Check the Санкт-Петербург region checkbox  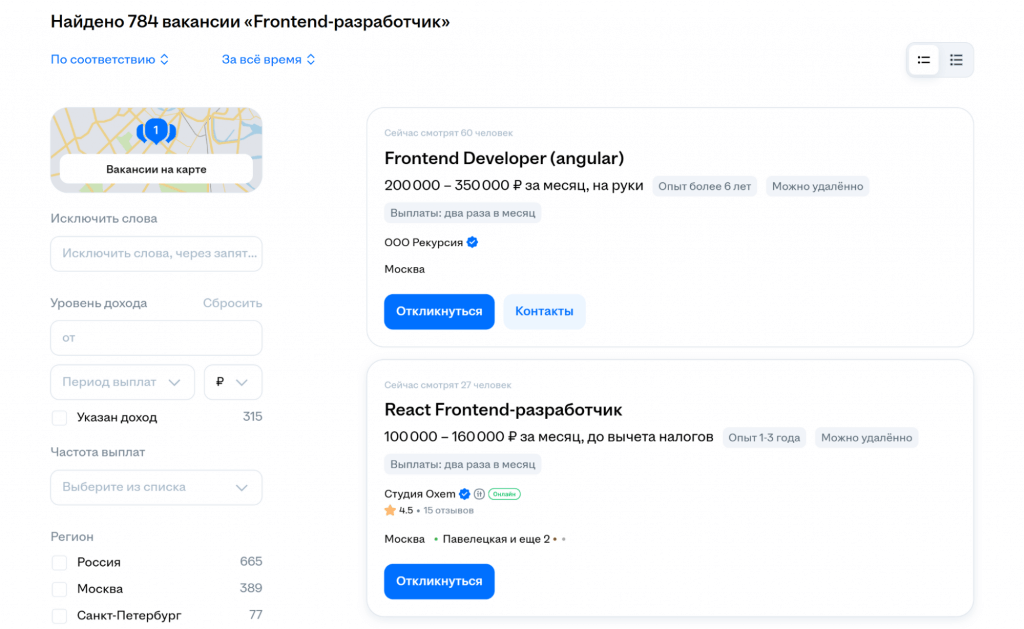[59, 616]
